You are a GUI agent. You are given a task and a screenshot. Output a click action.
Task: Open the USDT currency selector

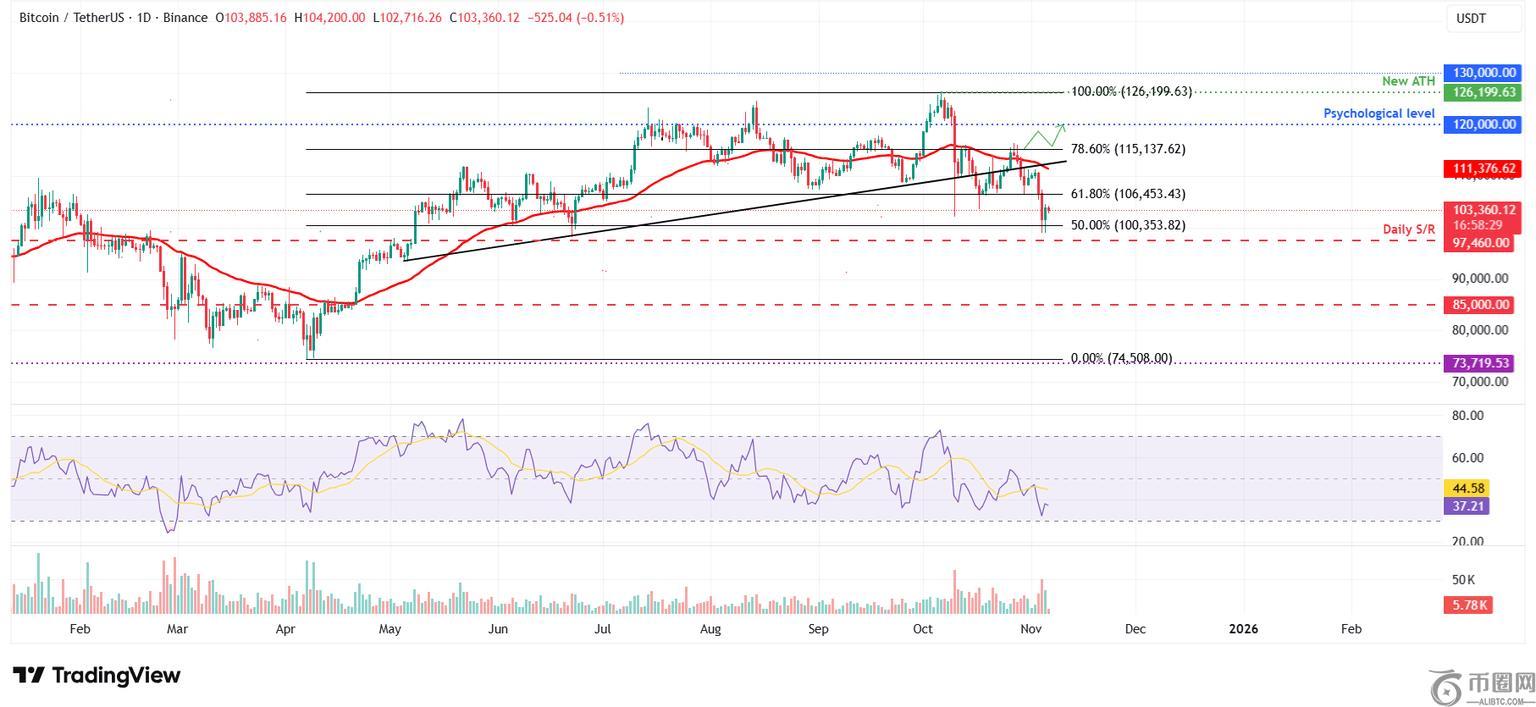[1470, 18]
